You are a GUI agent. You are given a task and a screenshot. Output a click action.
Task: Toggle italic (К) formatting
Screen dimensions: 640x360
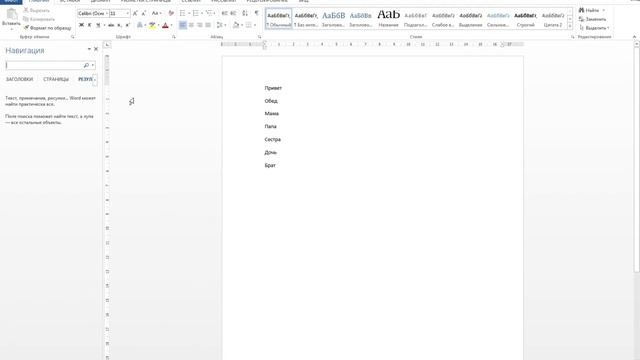tap(89, 25)
